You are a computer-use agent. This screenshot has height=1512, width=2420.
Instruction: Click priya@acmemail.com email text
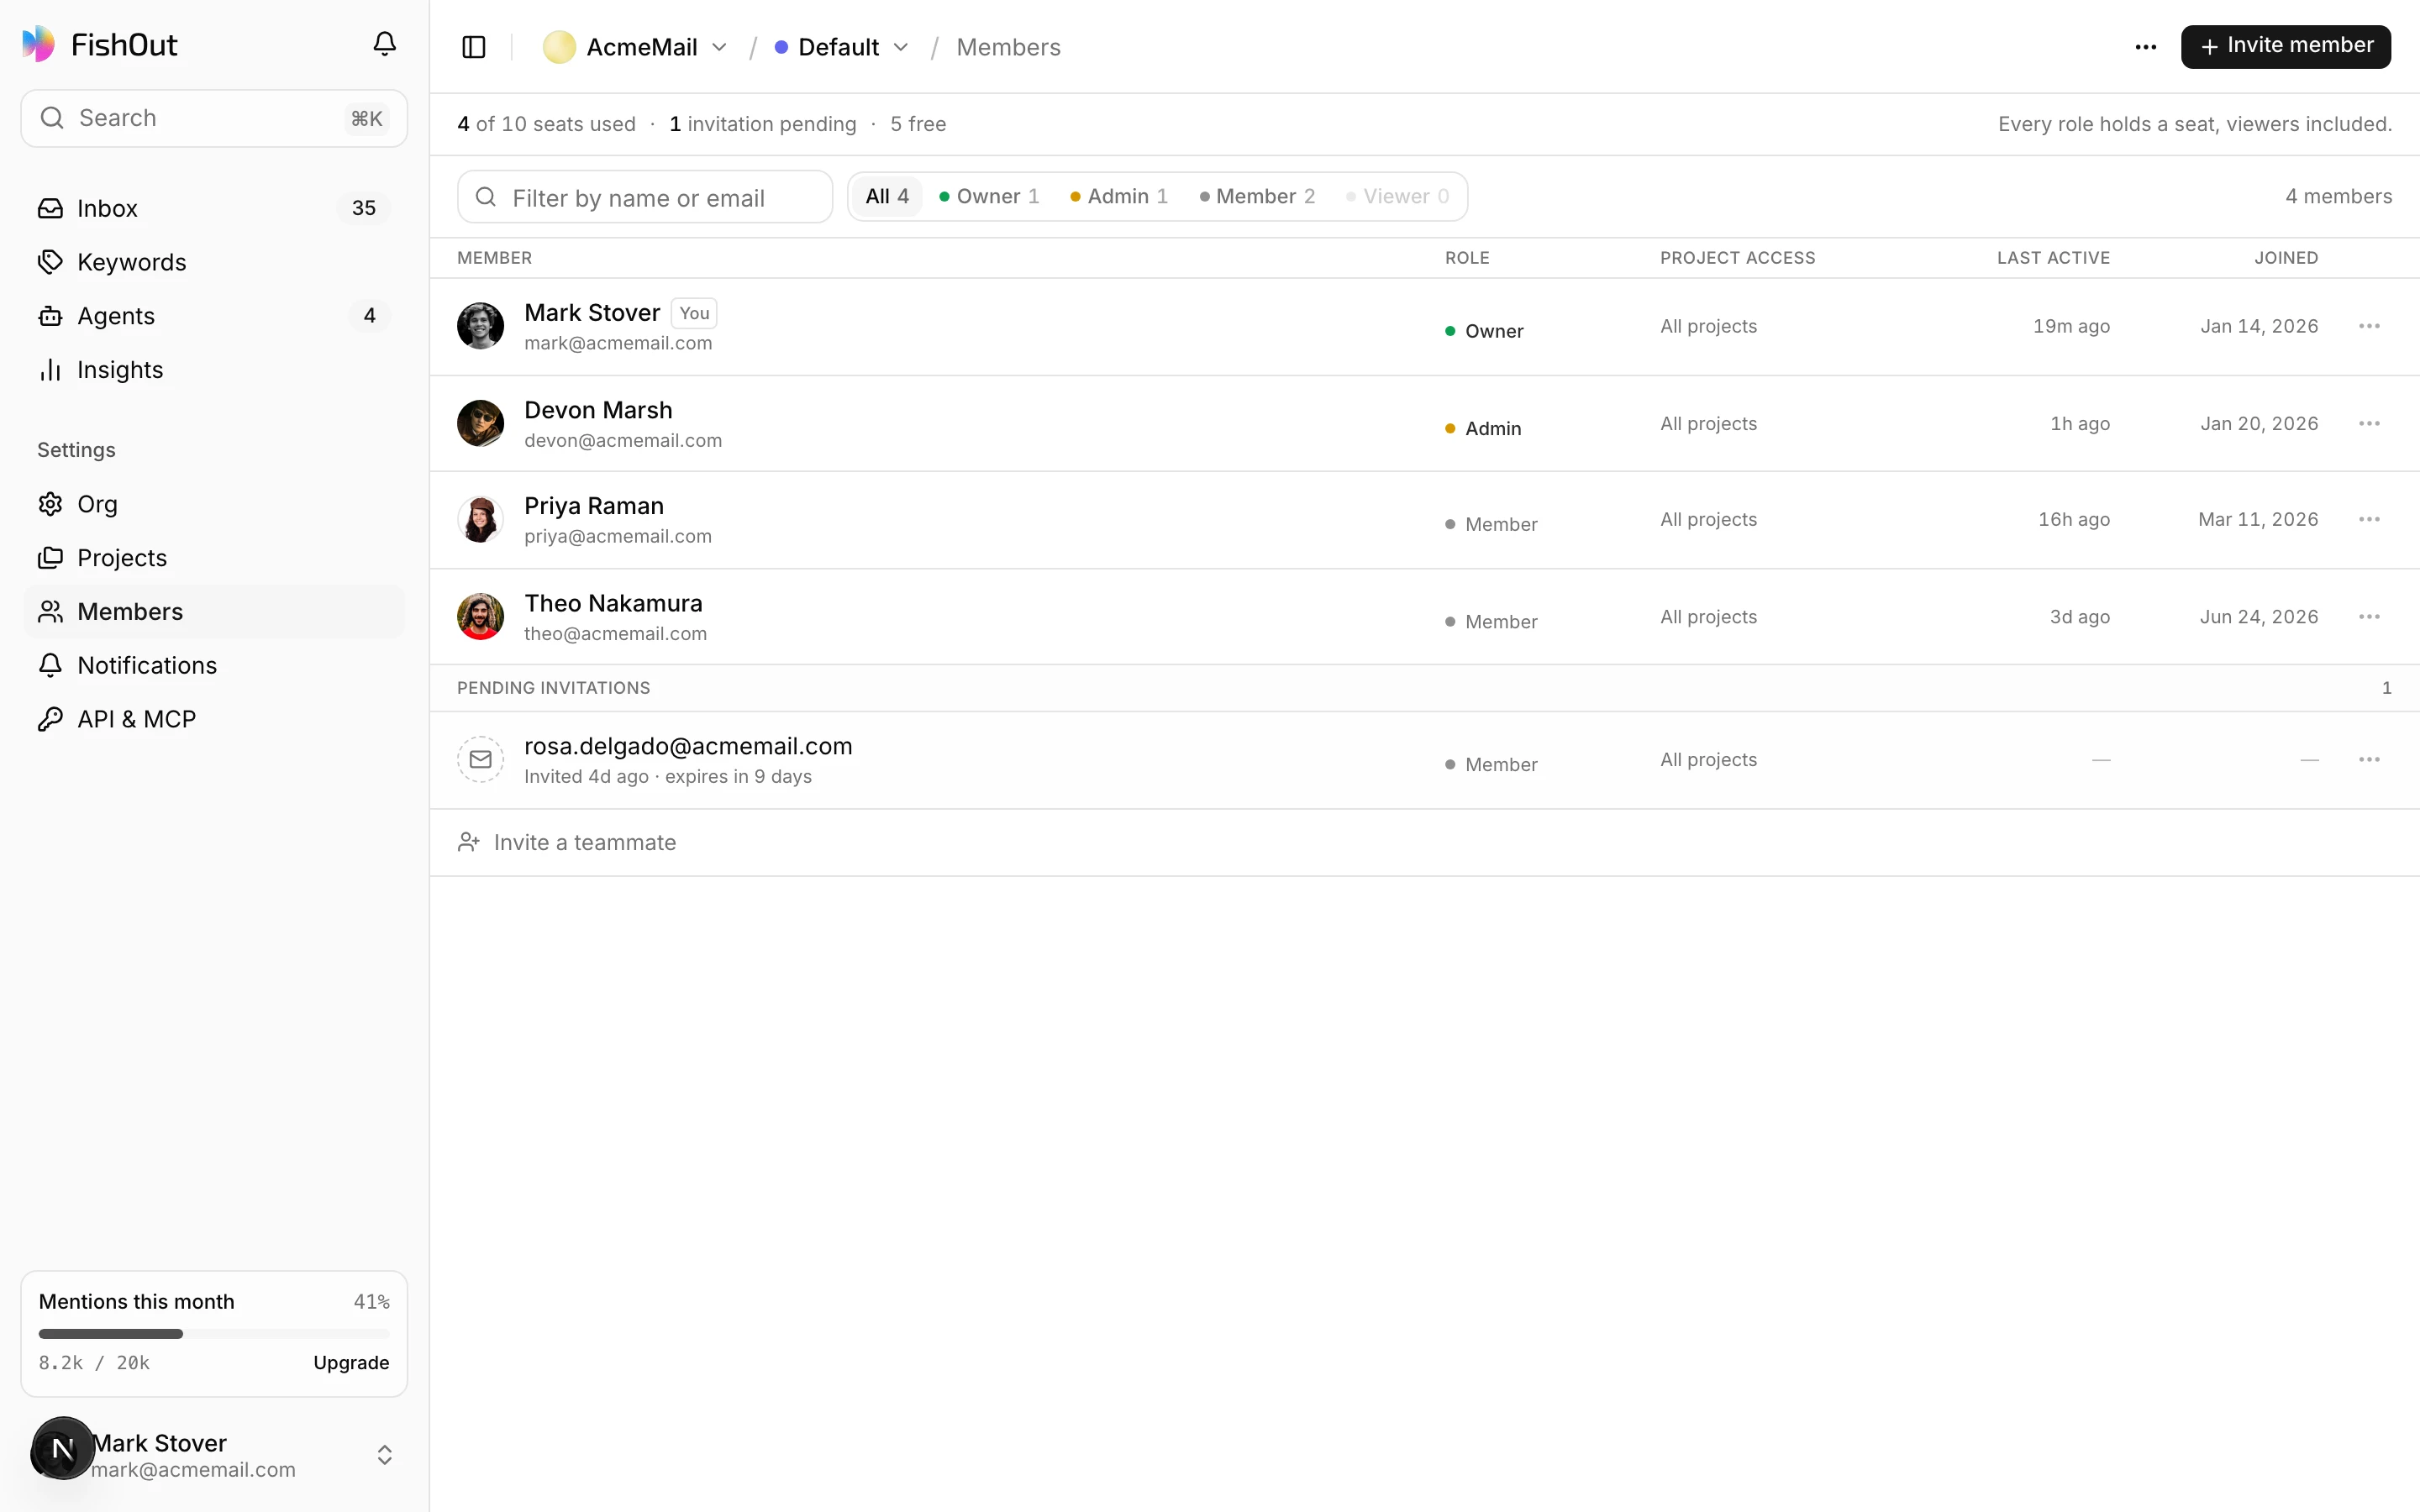[x=618, y=537]
